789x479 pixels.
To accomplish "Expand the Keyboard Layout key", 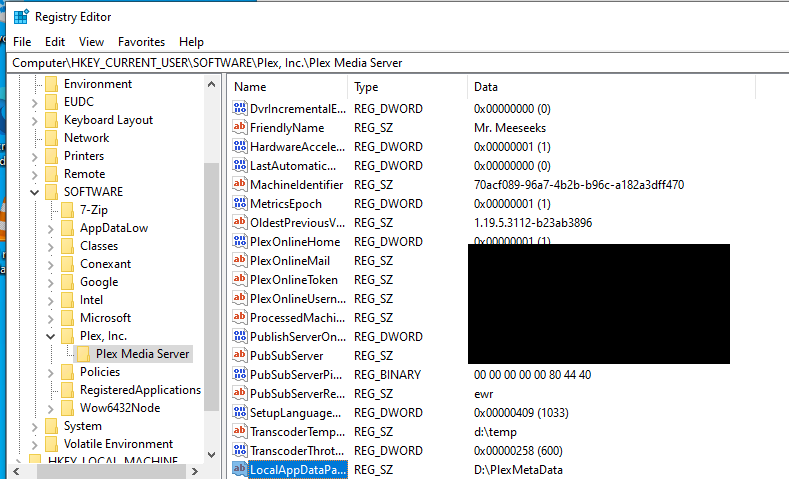I will [x=34, y=121].
